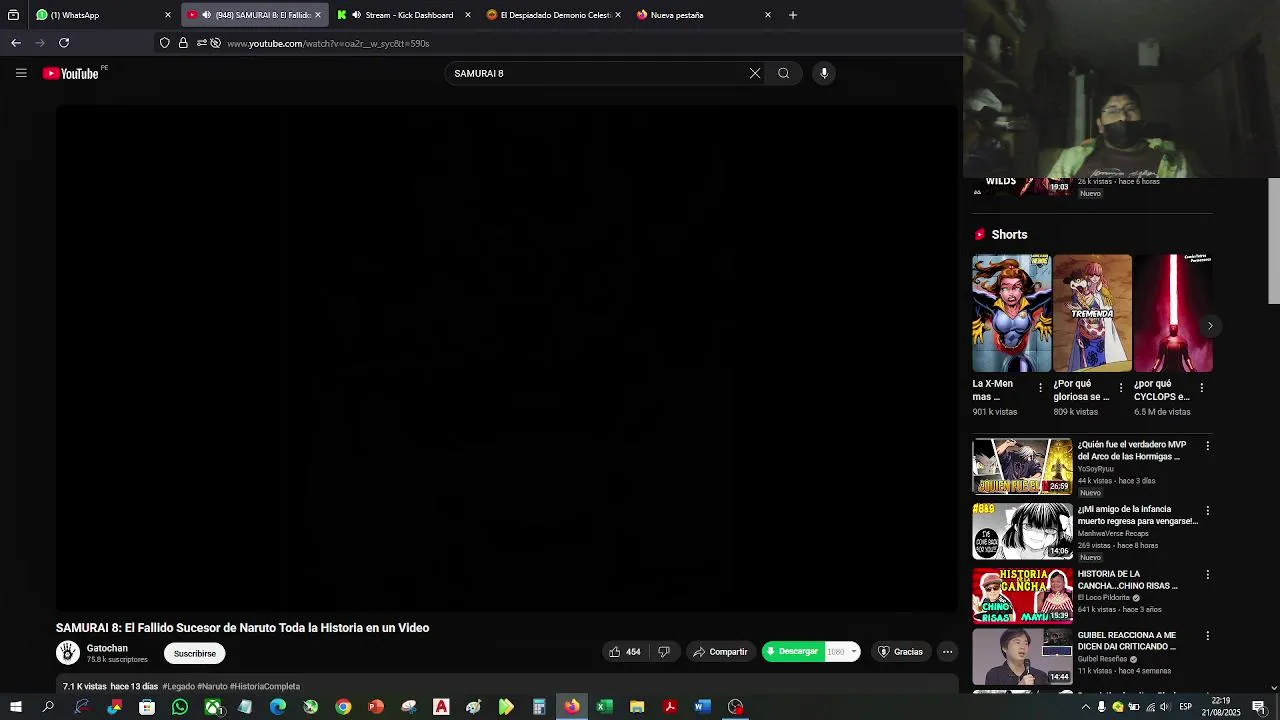
Task: Open Gatochan channel avatar
Action: coord(68,653)
